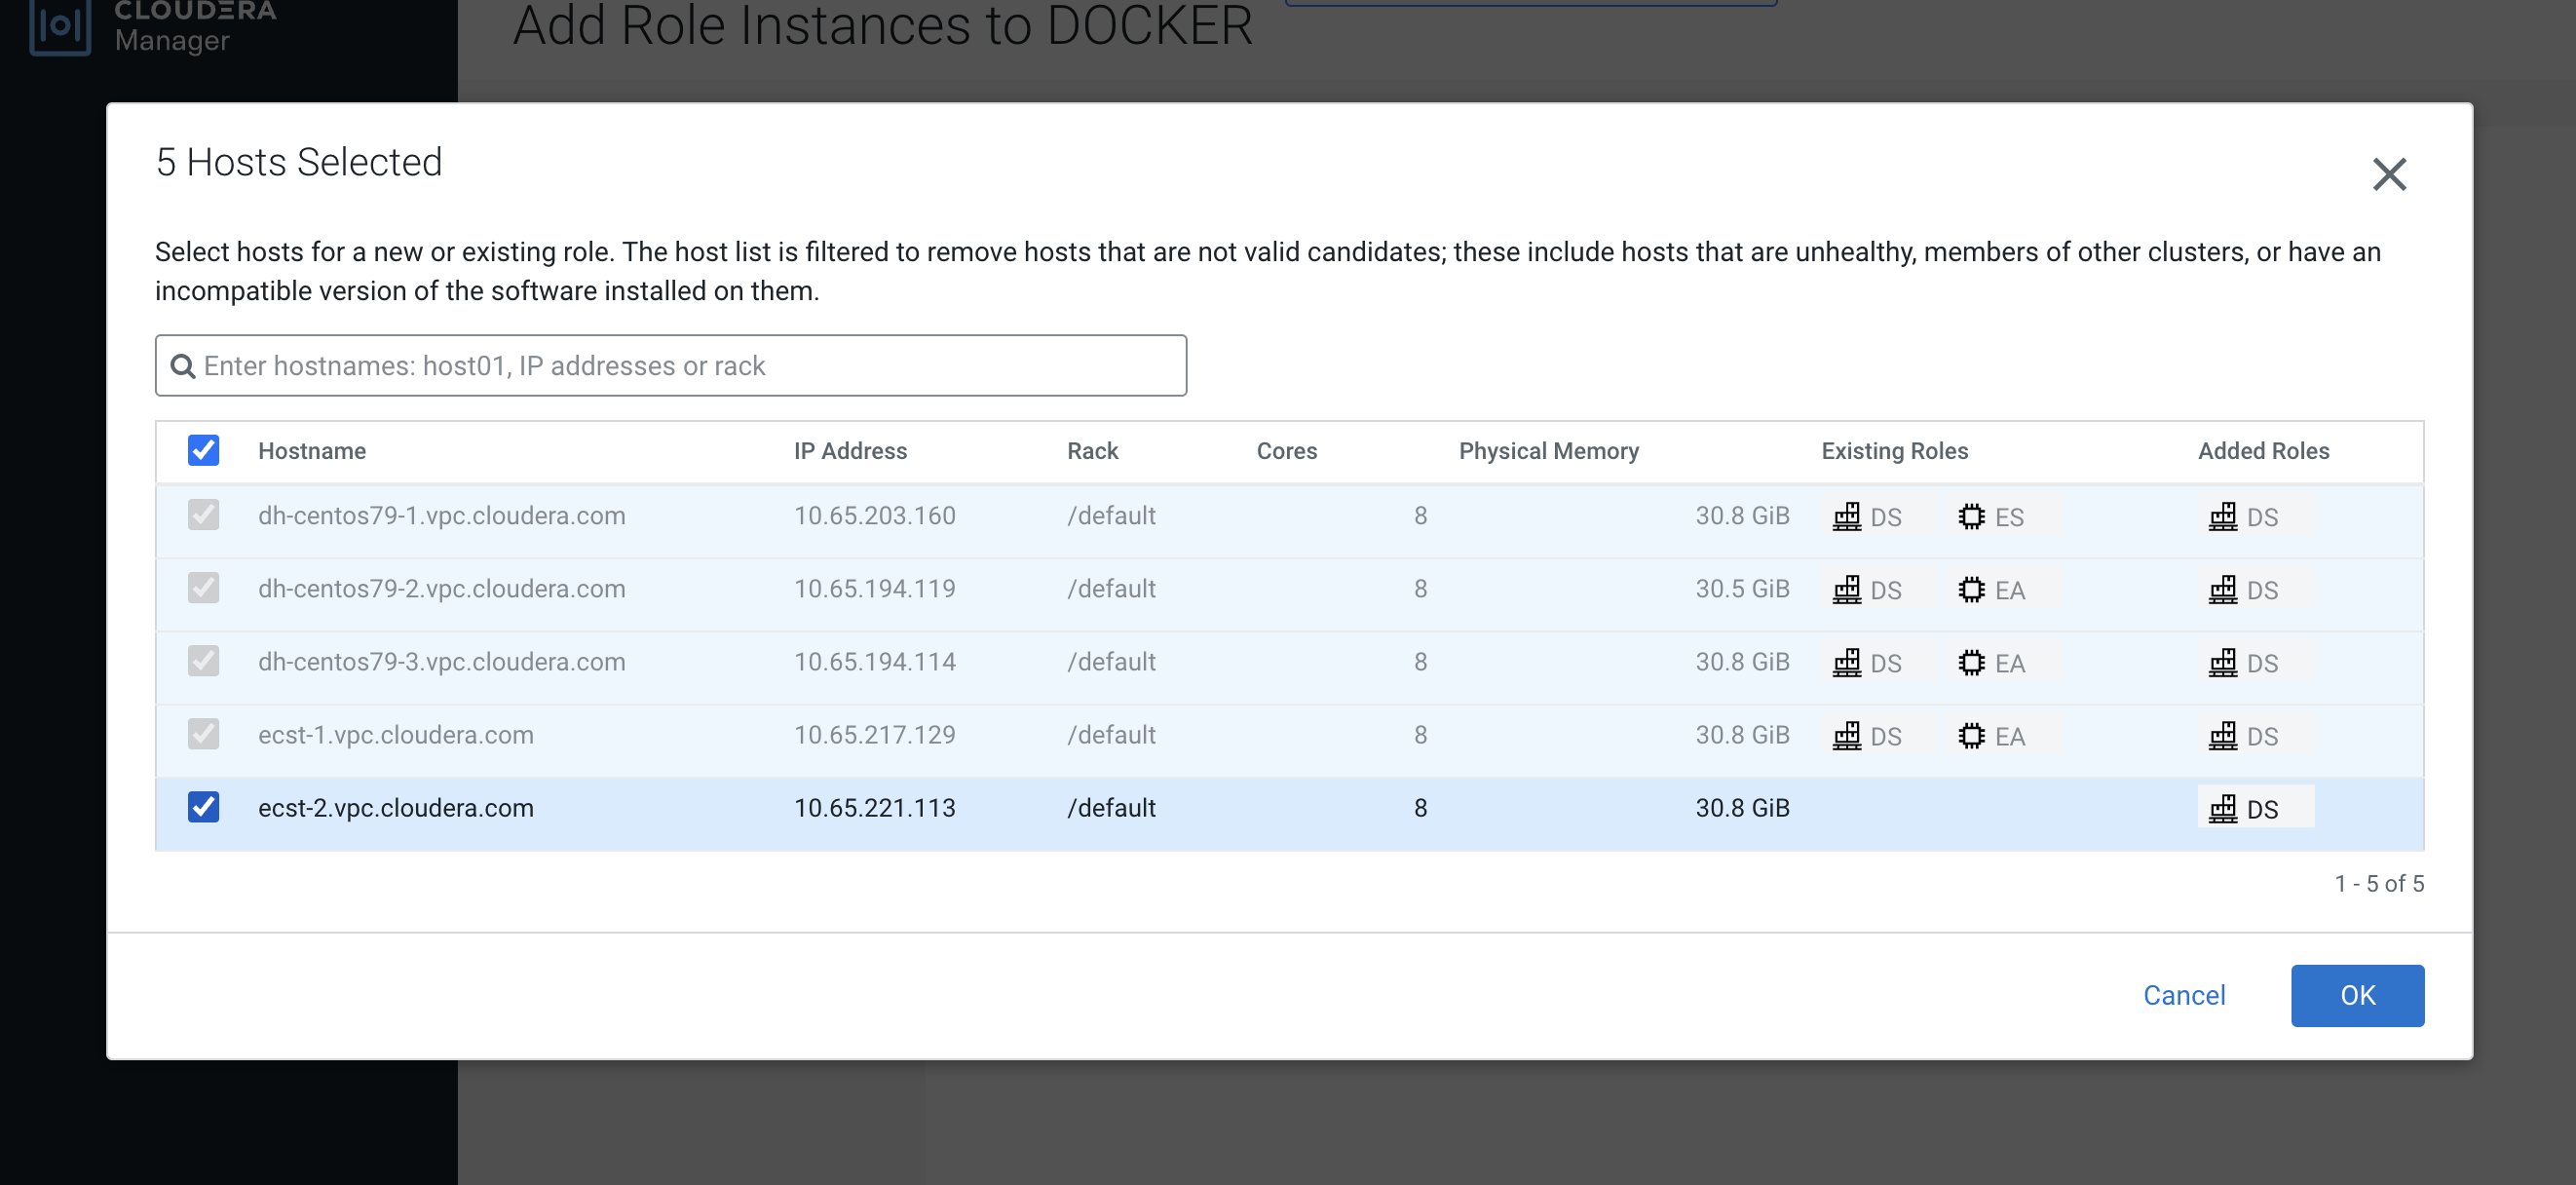
Task: Click the Cancel link
Action: (2184, 995)
